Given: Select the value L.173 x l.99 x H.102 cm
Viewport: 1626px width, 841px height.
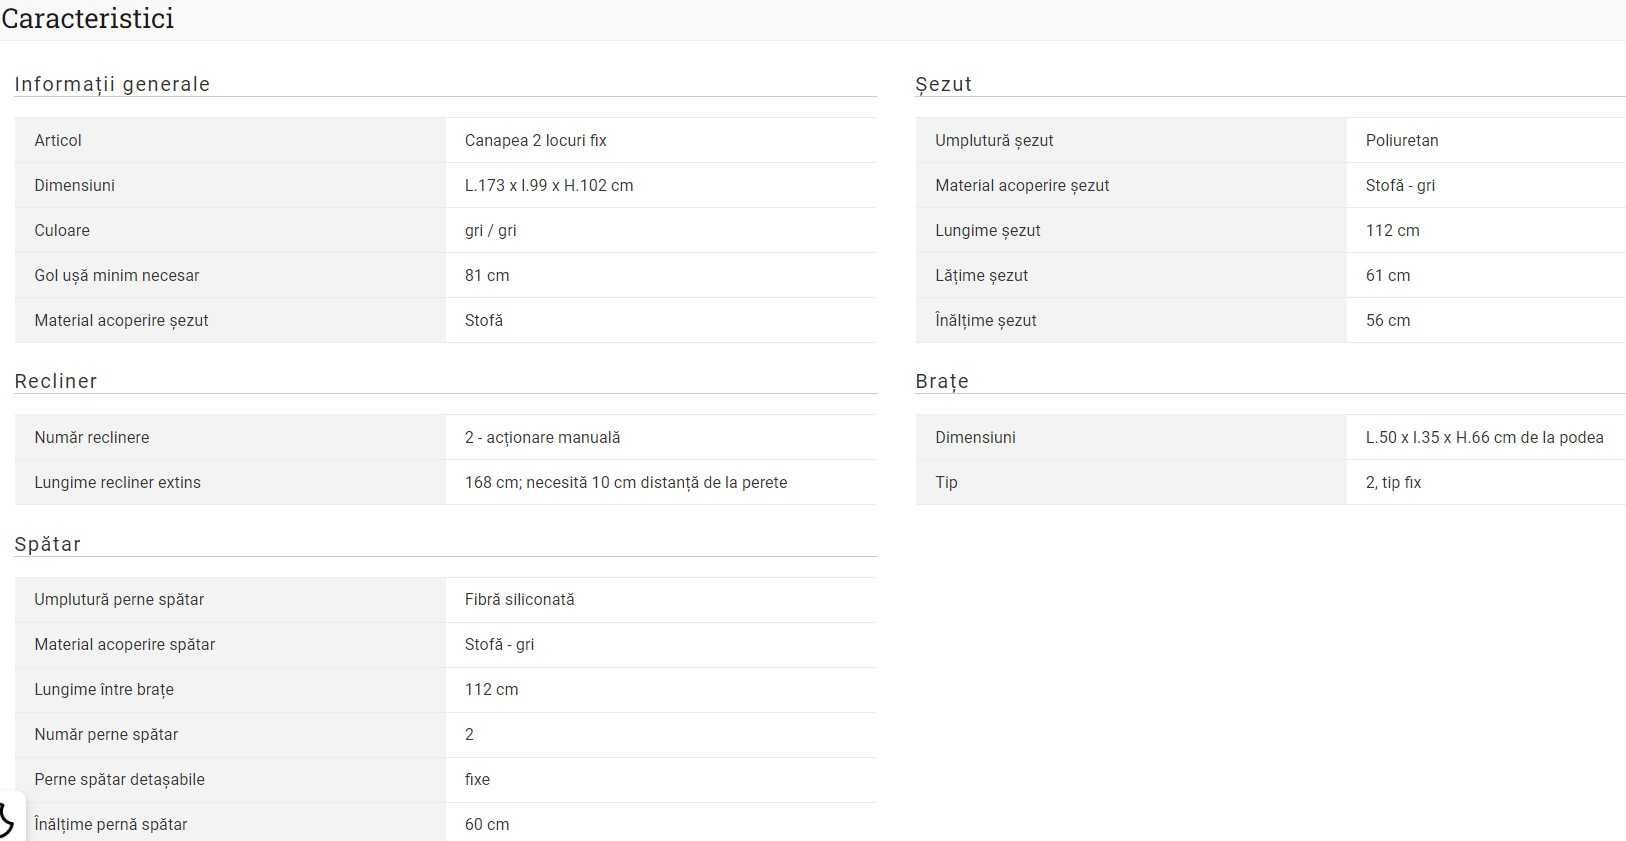Looking at the screenshot, I should click(x=549, y=185).
